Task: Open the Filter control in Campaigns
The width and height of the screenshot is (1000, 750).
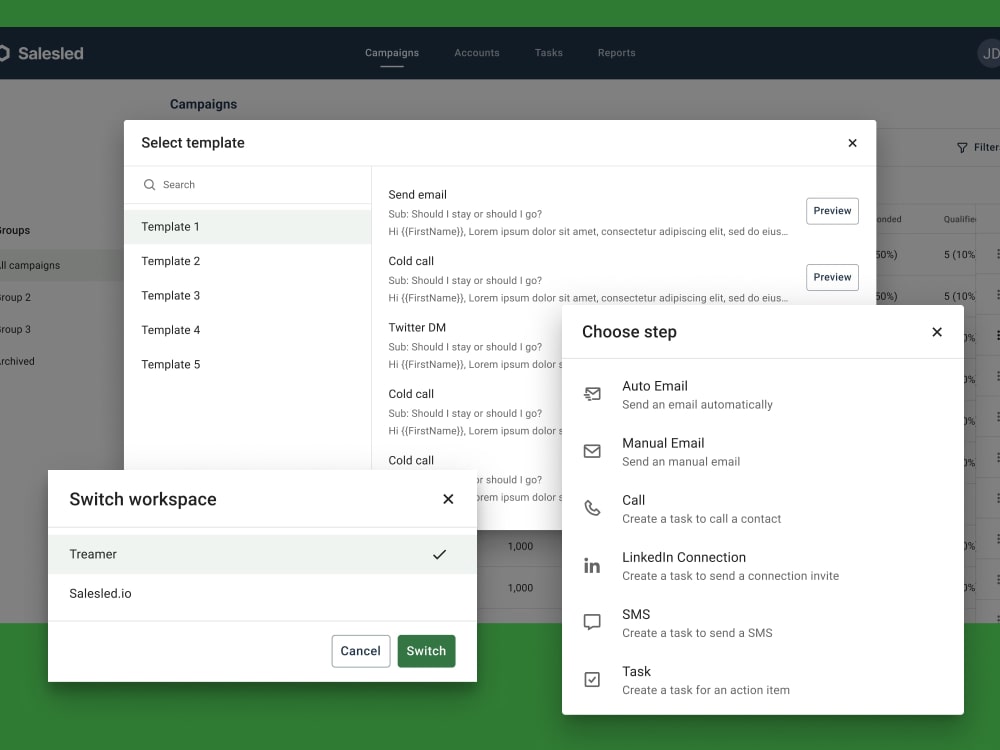Action: click(978, 148)
